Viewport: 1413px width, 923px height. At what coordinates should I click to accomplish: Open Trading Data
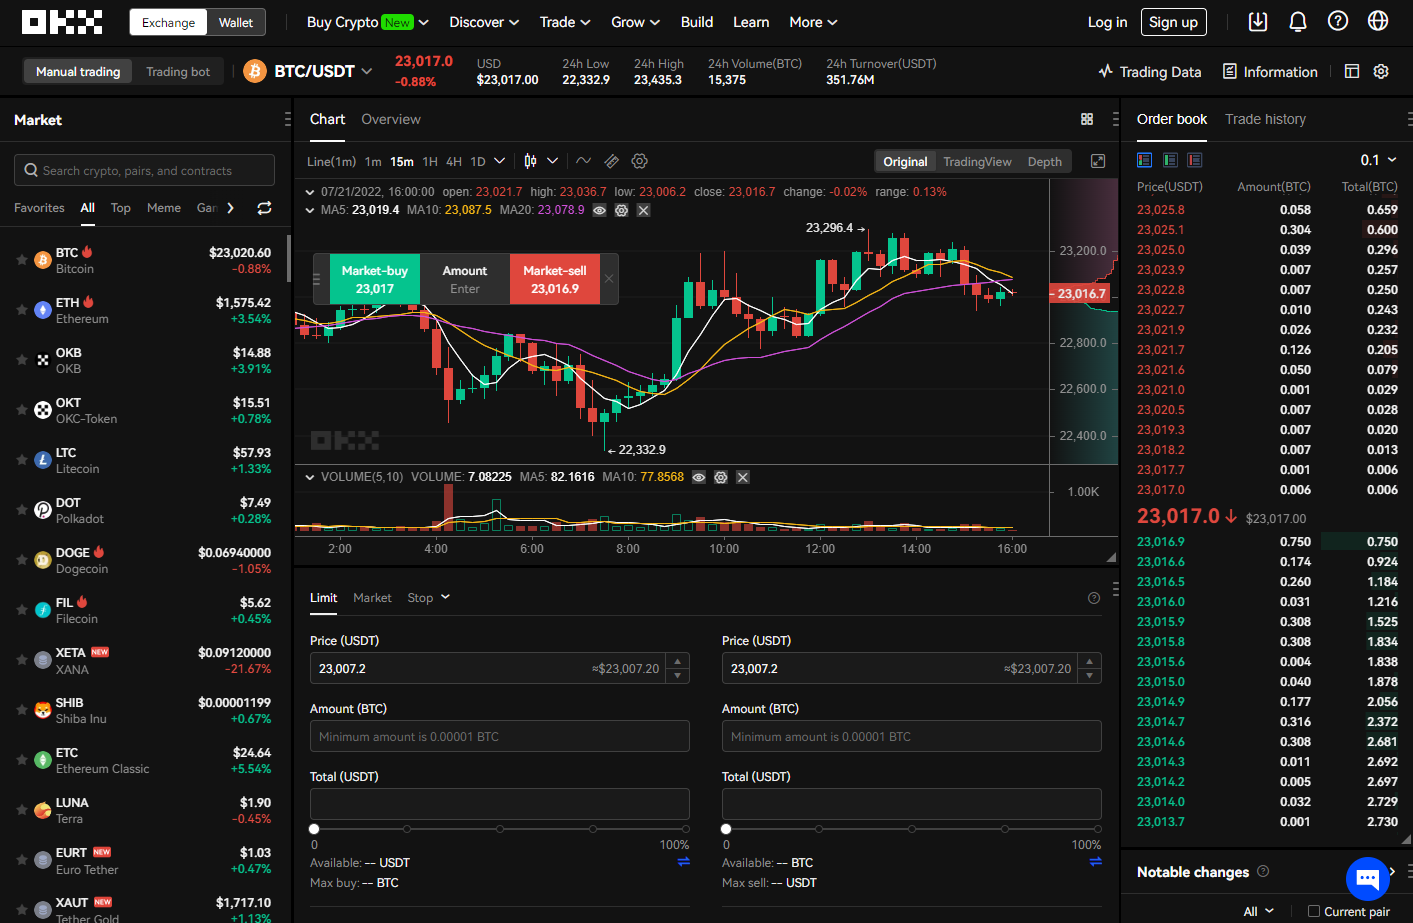[x=1149, y=71]
